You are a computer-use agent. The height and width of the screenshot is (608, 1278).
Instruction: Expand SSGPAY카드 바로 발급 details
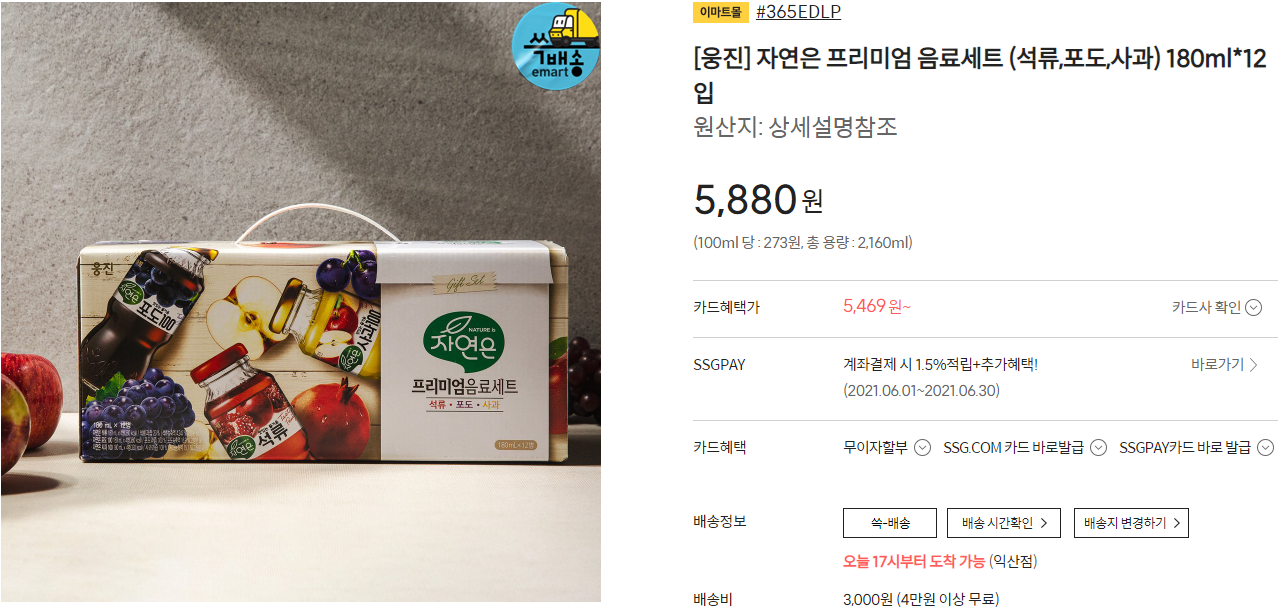[1196, 447]
